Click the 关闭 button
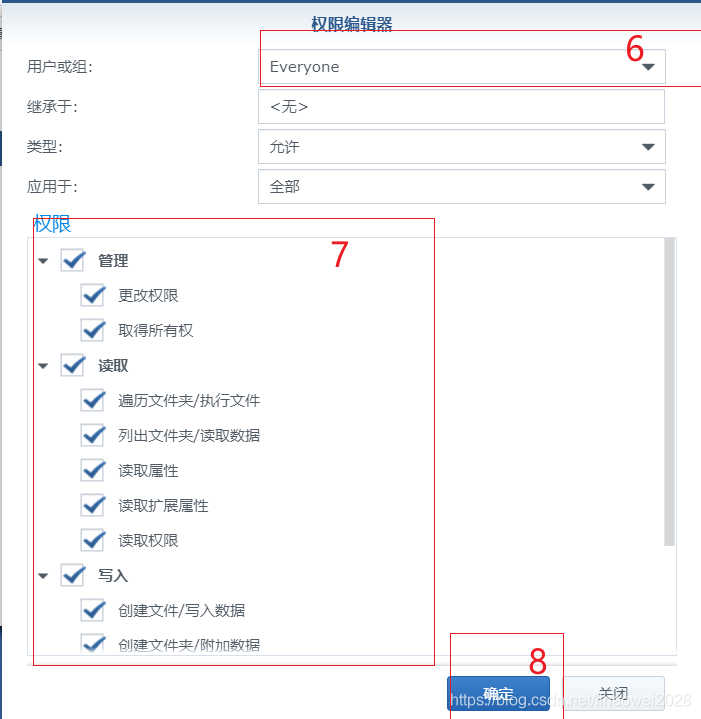This screenshot has height=719, width=701. (613, 693)
